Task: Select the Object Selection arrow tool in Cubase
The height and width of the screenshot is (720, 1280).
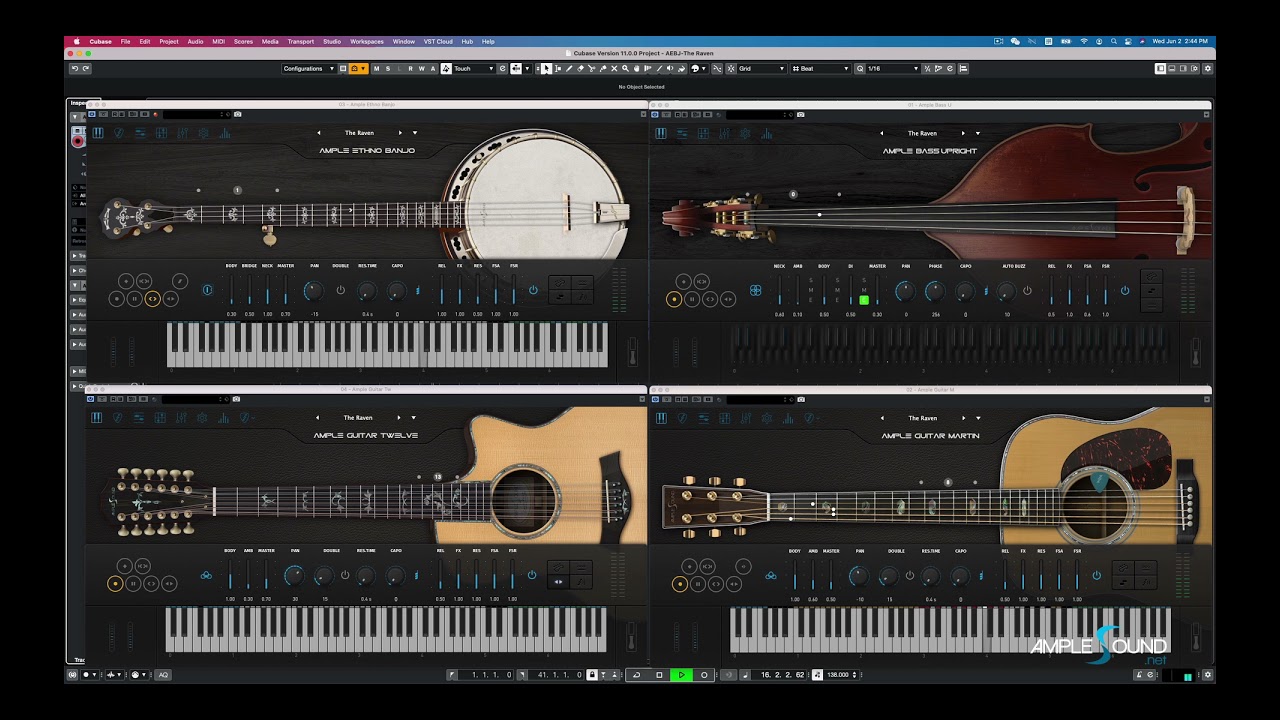Action: coord(546,68)
